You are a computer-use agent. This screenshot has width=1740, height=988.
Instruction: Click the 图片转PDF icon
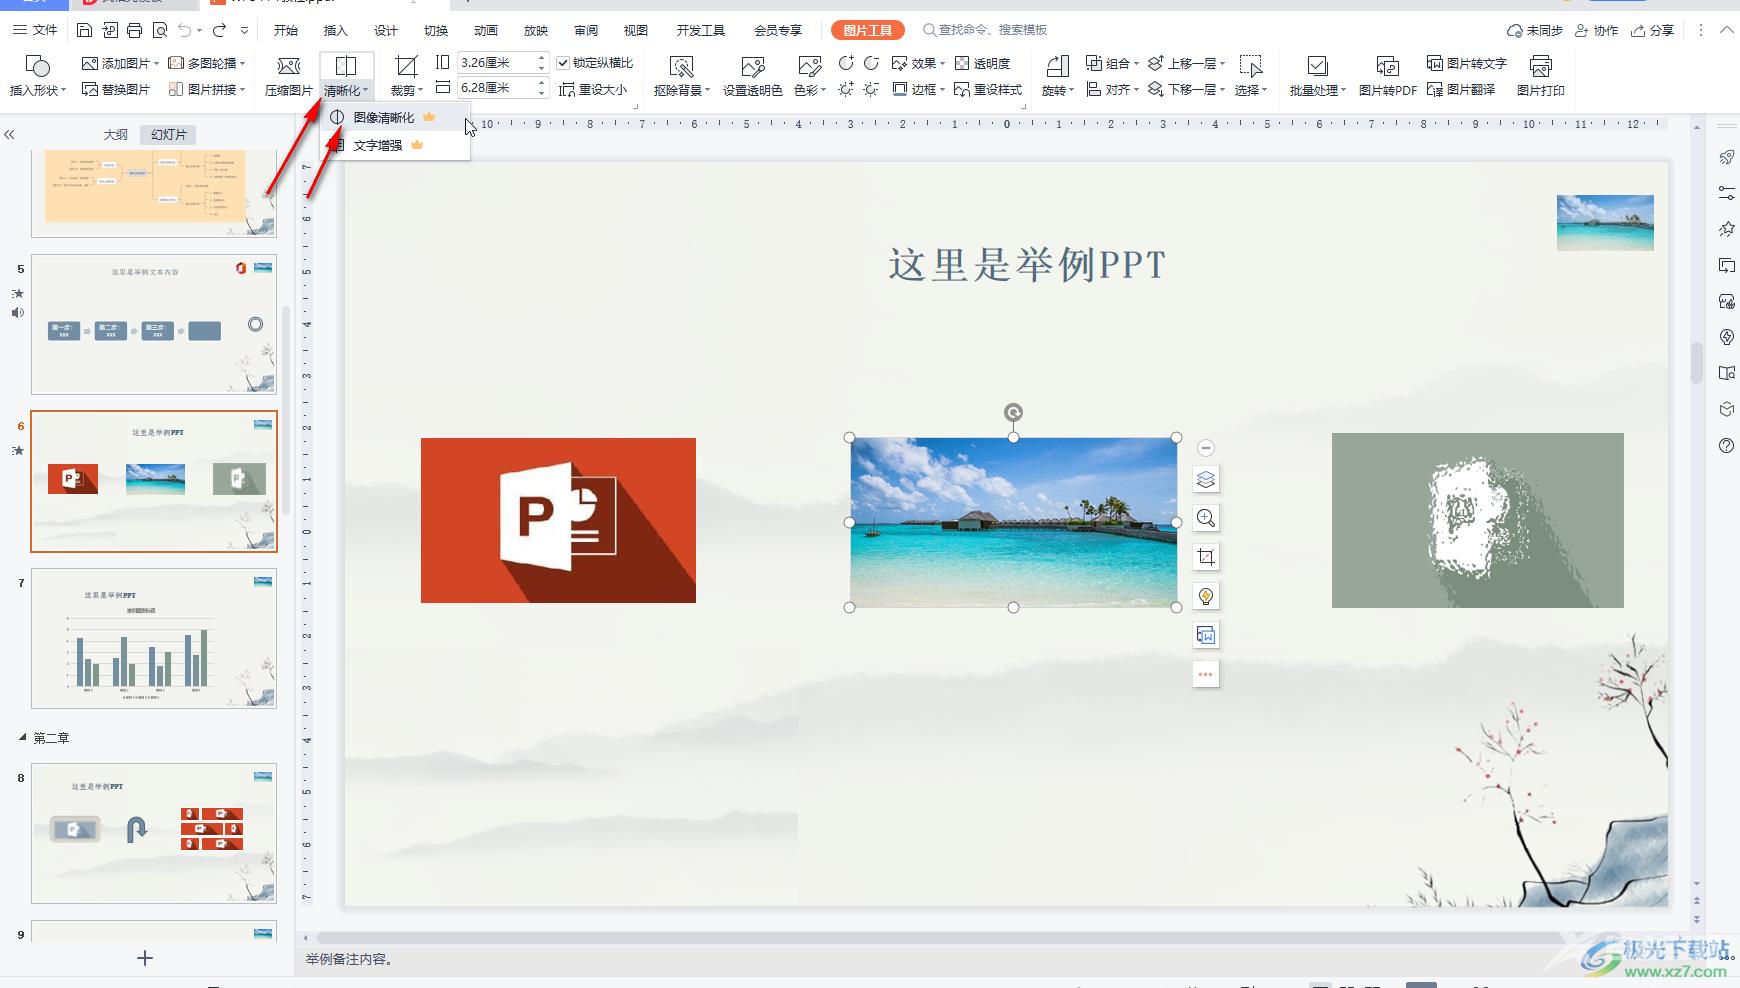(x=1387, y=67)
